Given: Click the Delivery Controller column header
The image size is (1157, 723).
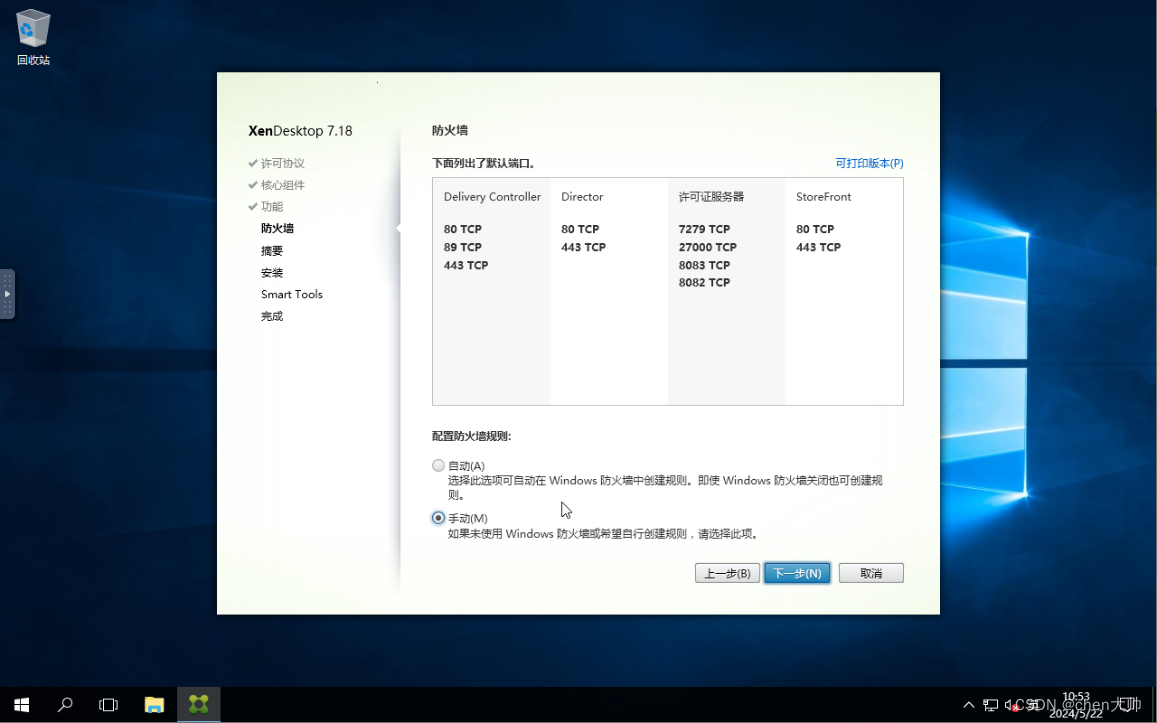Looking at the screenshot, I should coord(492,197).
